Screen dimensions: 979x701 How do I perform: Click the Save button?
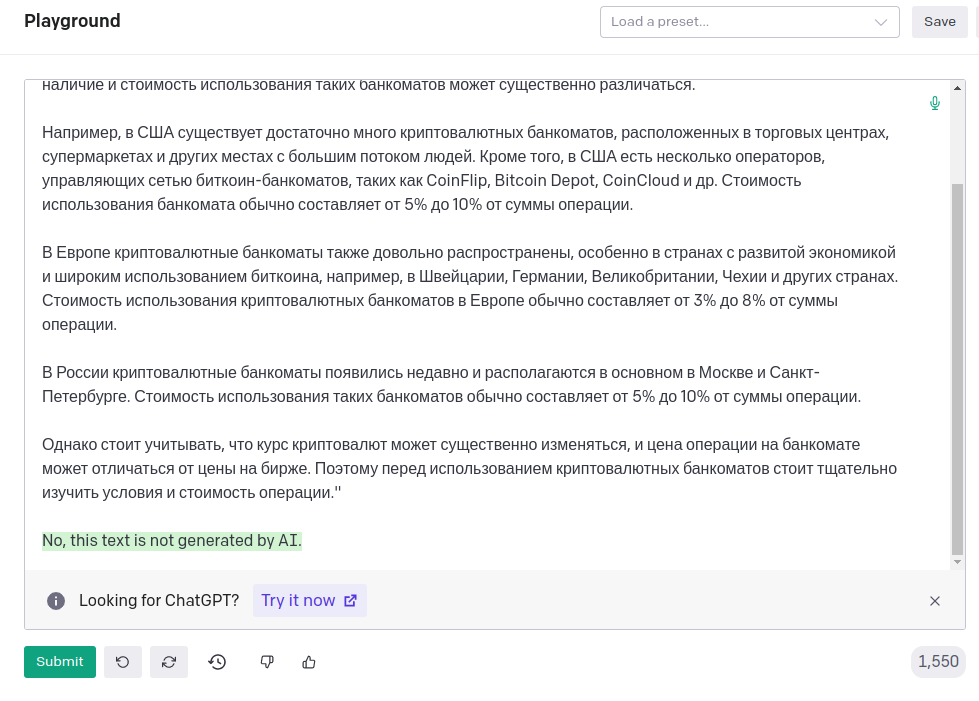939,22
